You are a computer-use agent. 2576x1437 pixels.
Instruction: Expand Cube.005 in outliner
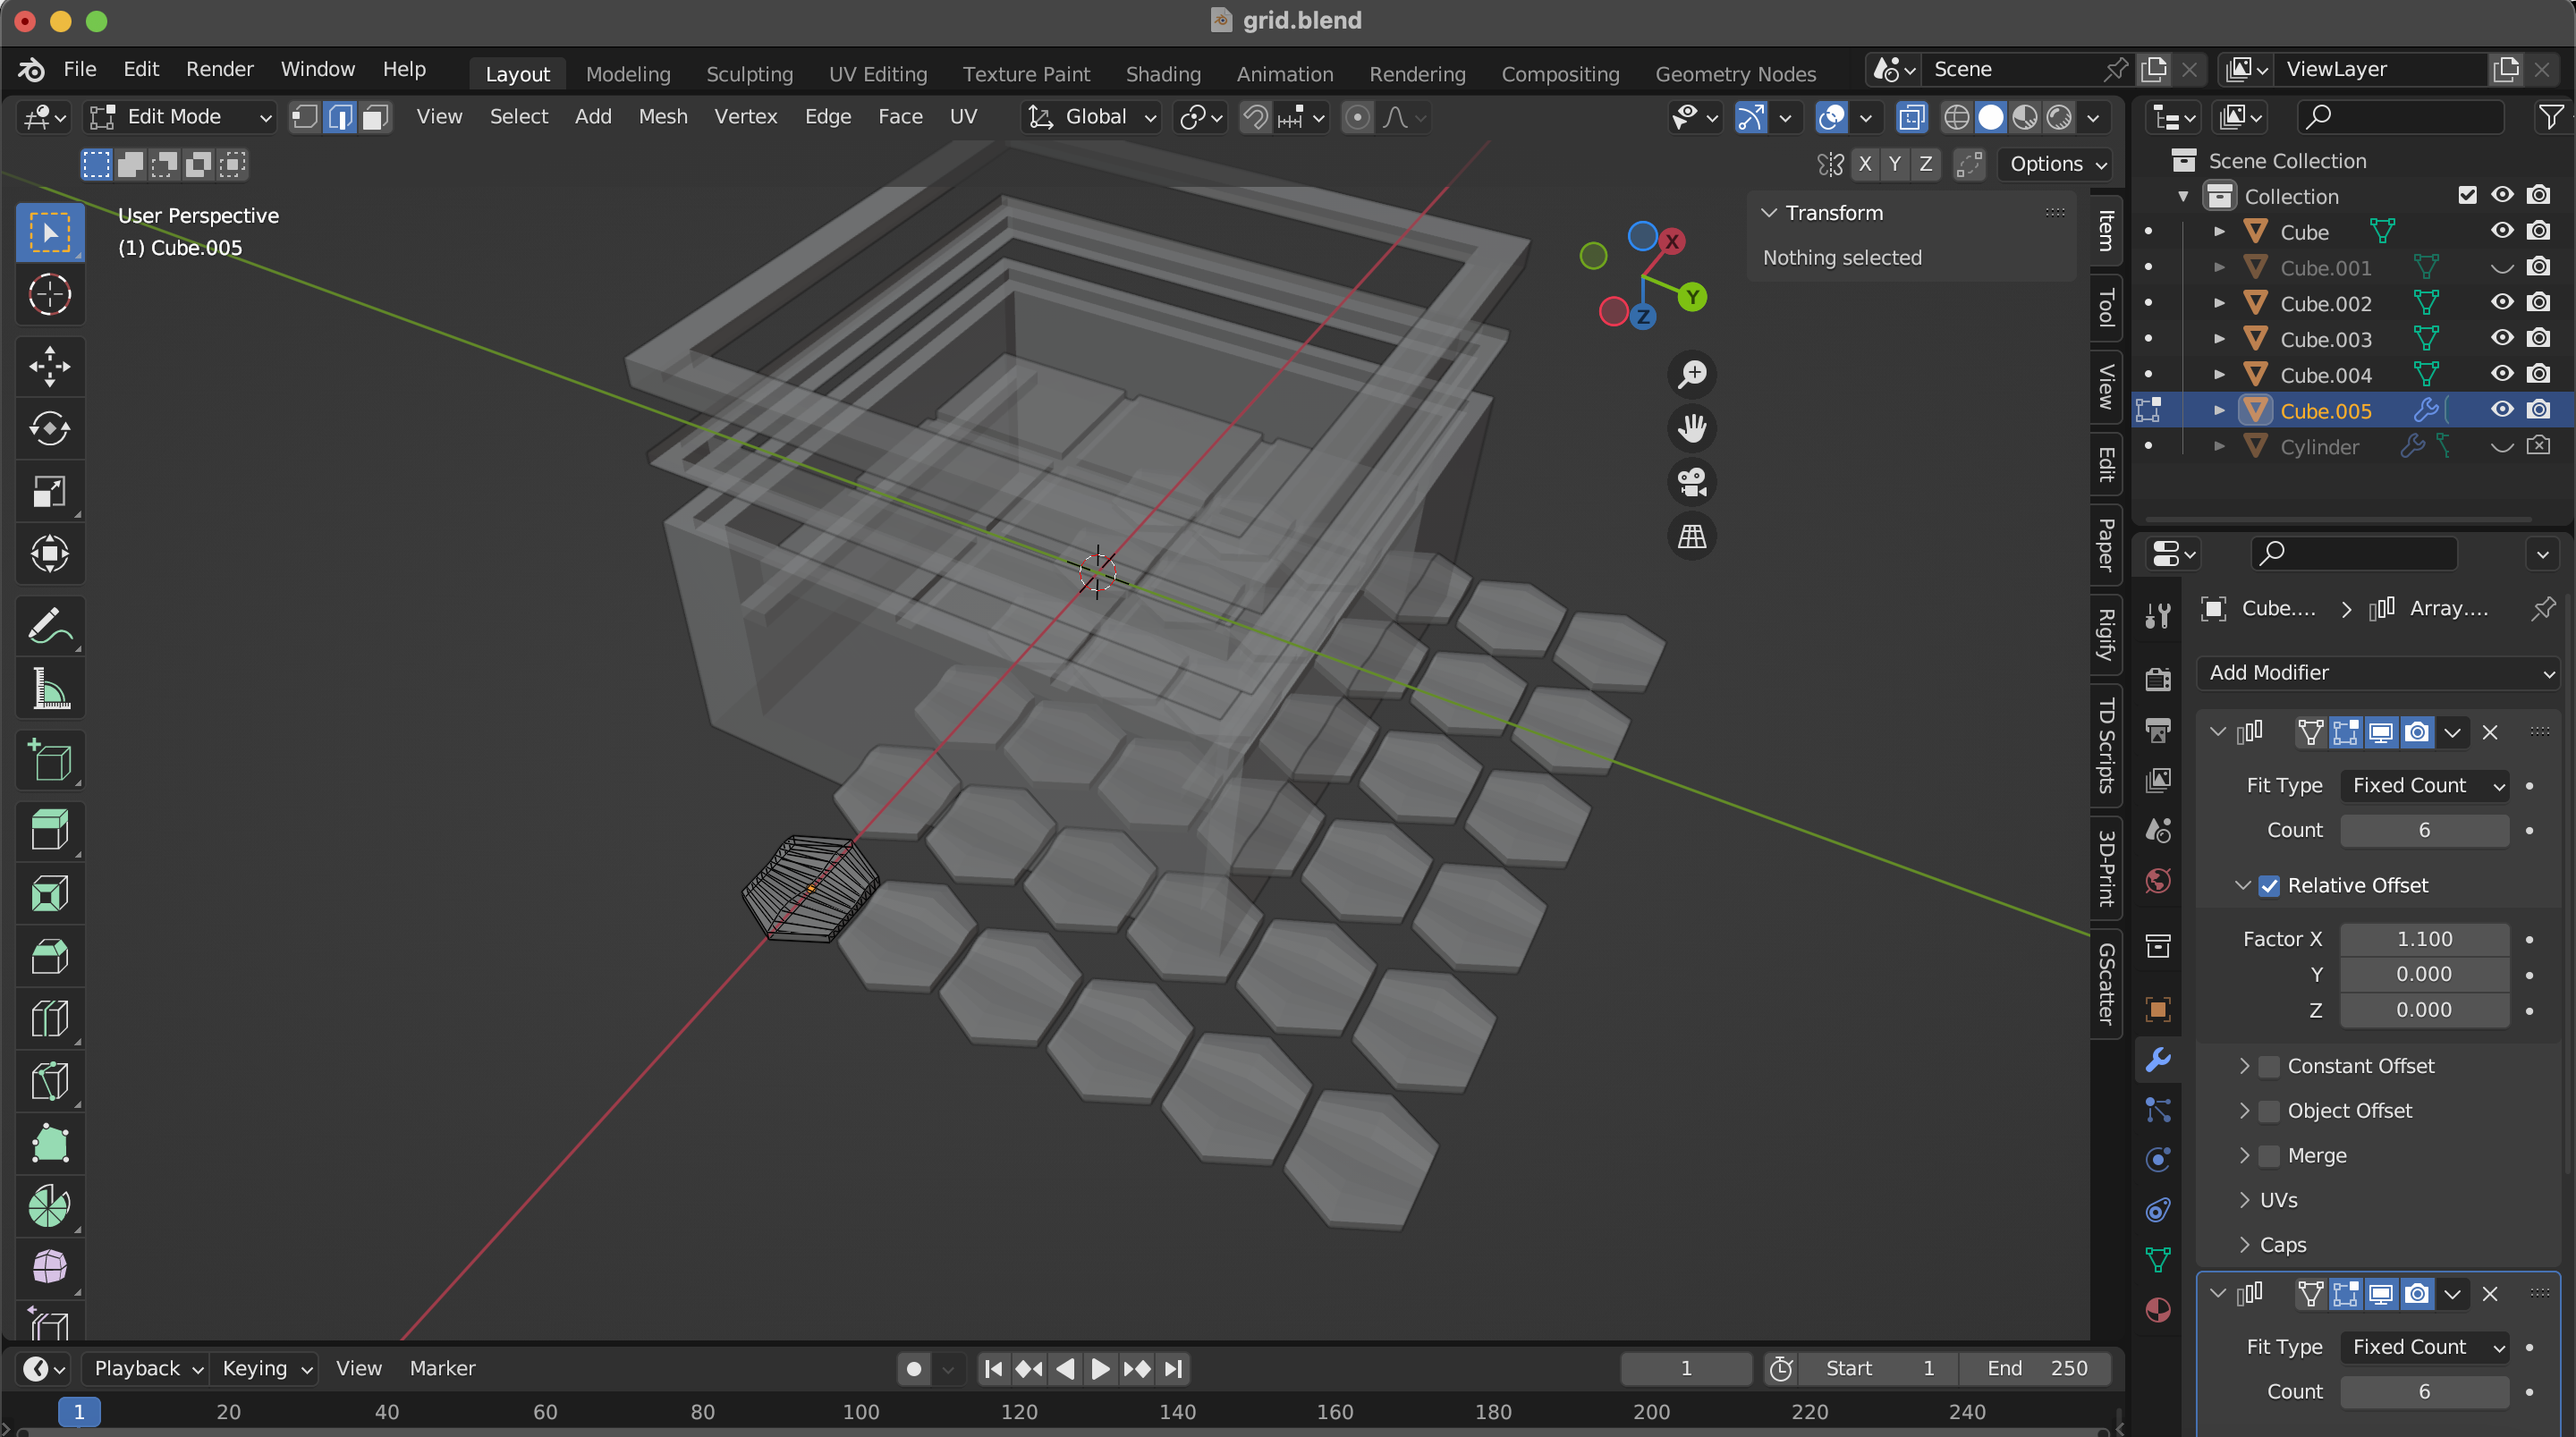click(x=2219, y=410)
